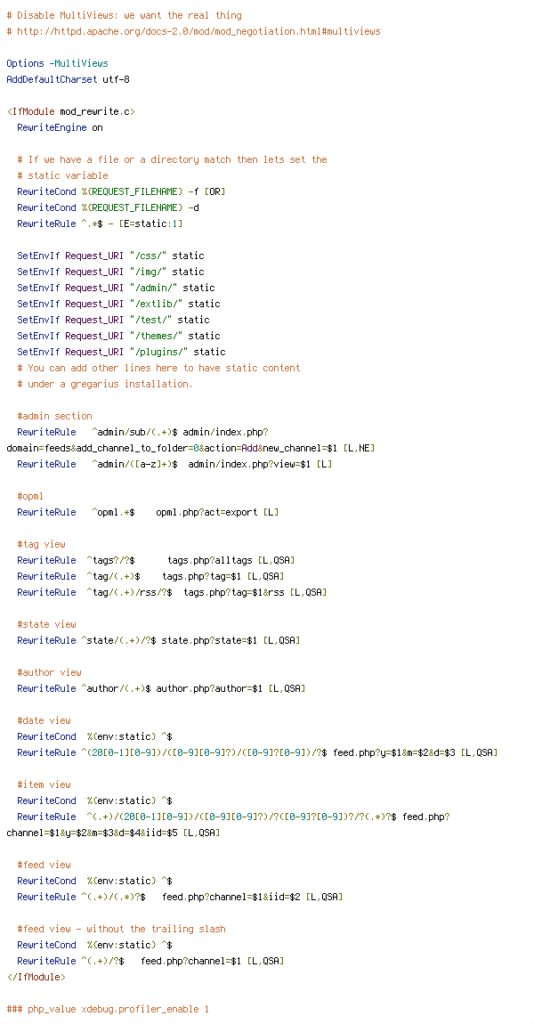Screen dimensions: 534x1024
Task: Click the closing </IfModule> tag
Action: click(36, 977)
